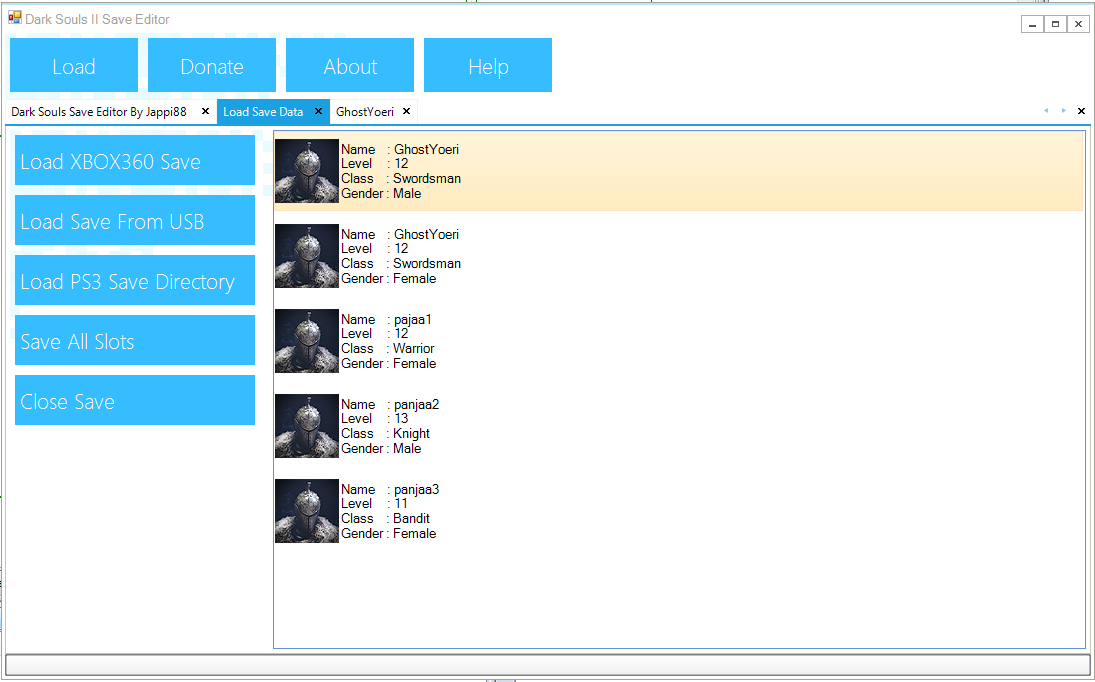Image resolution: width=1095 pixels, height=682 pixels.
Task: Click the About button
Action: click(x=350, y=65)
